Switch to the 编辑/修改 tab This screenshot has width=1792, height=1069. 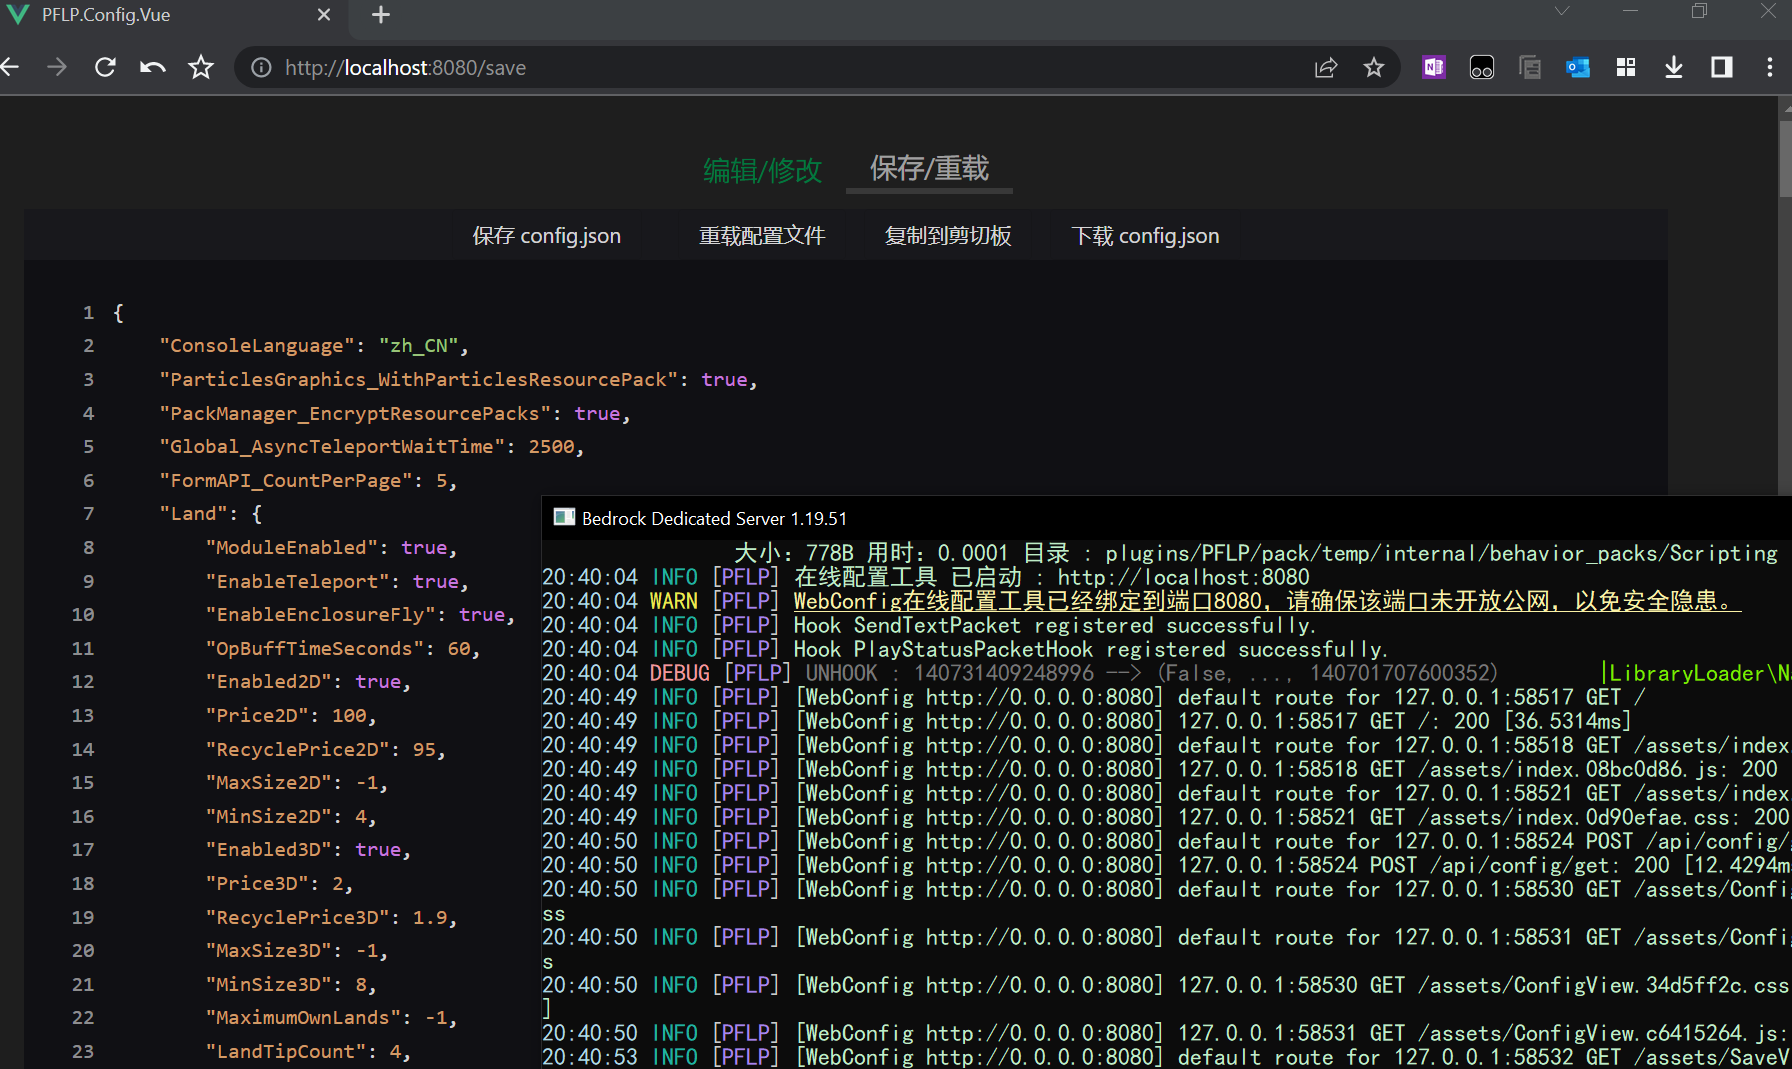762,170
